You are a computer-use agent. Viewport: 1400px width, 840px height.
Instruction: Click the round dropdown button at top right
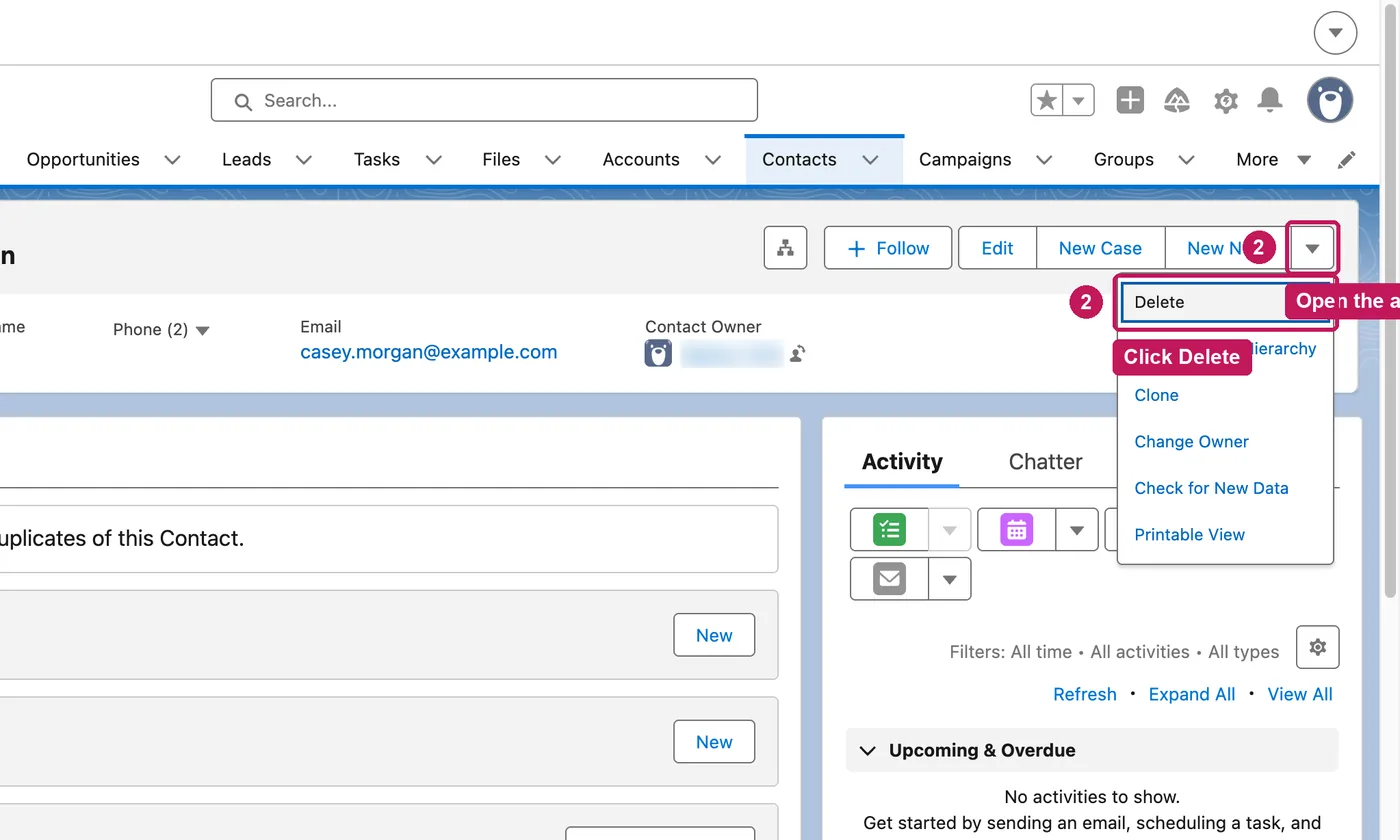[x=1335, y=34]
